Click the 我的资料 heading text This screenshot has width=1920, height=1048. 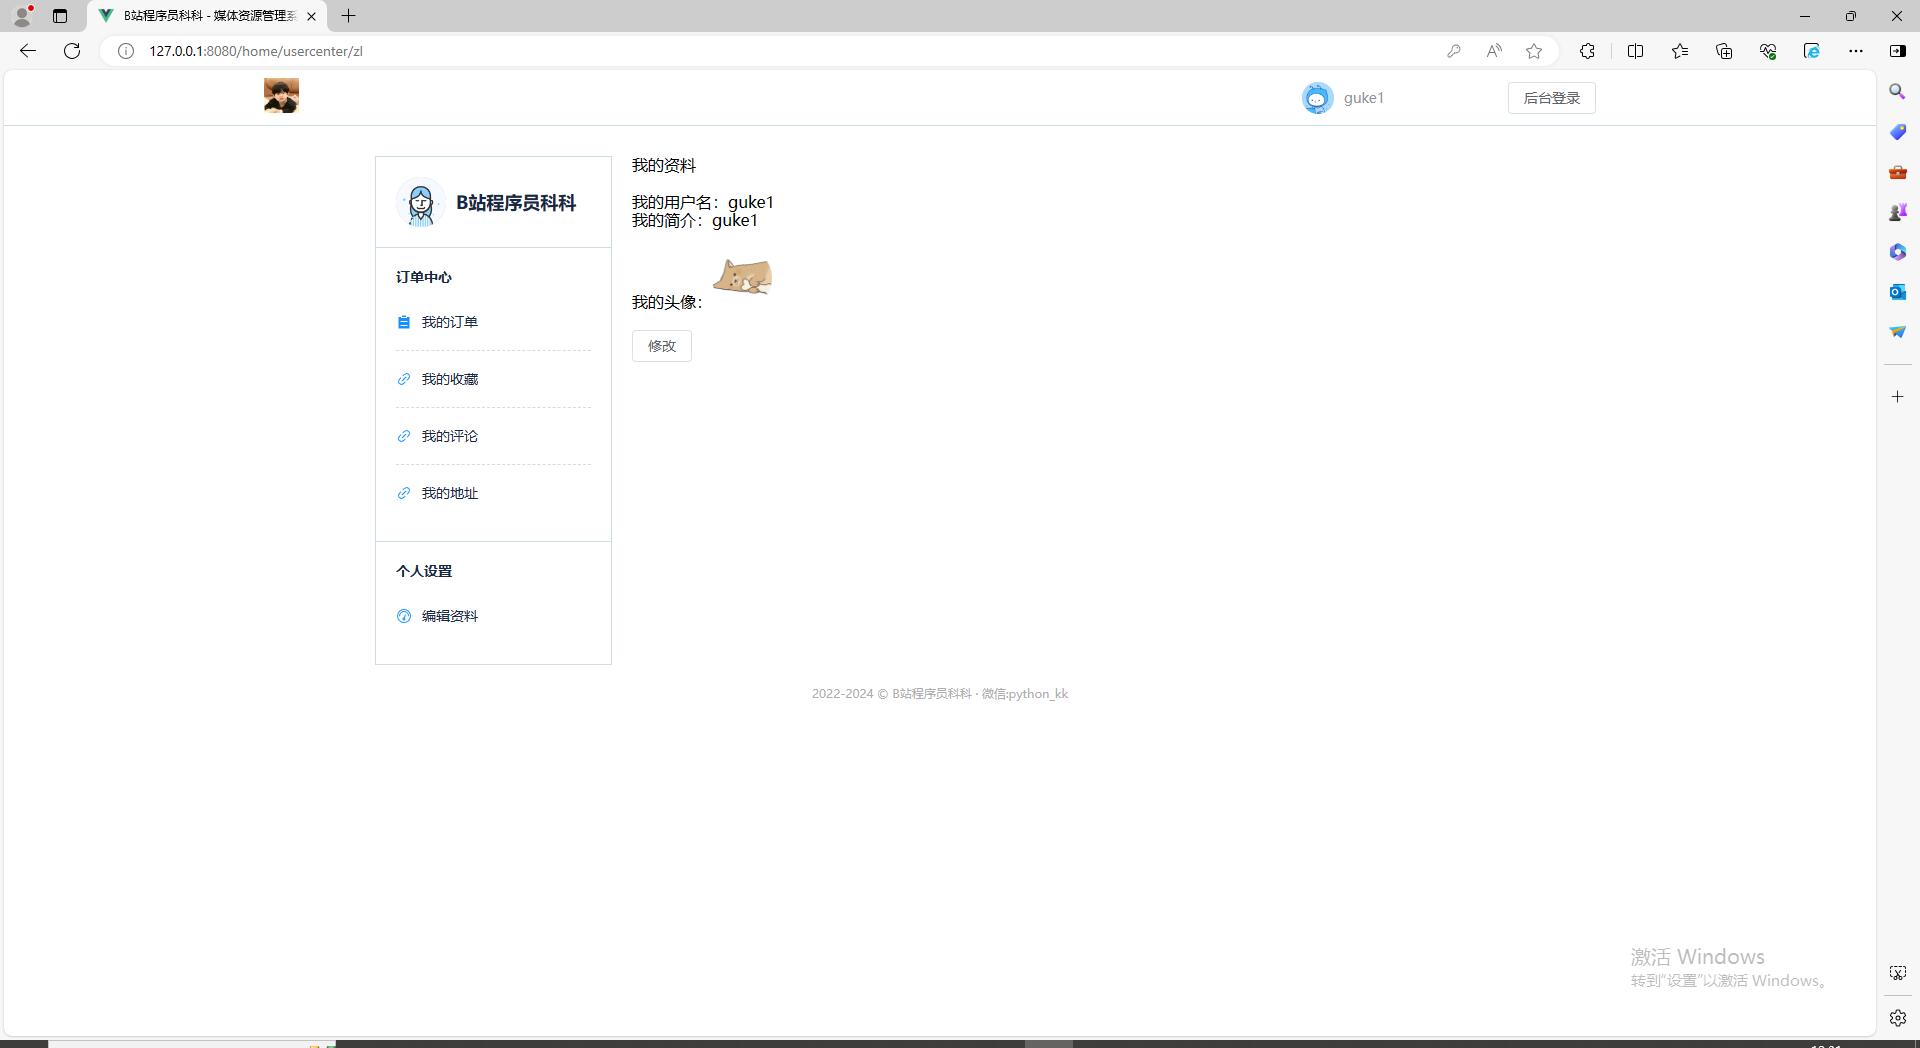coord(663,166)
